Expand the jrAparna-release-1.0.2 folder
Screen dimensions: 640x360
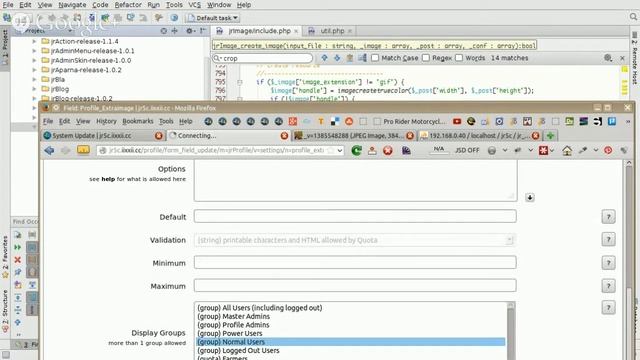click(34, 70)
